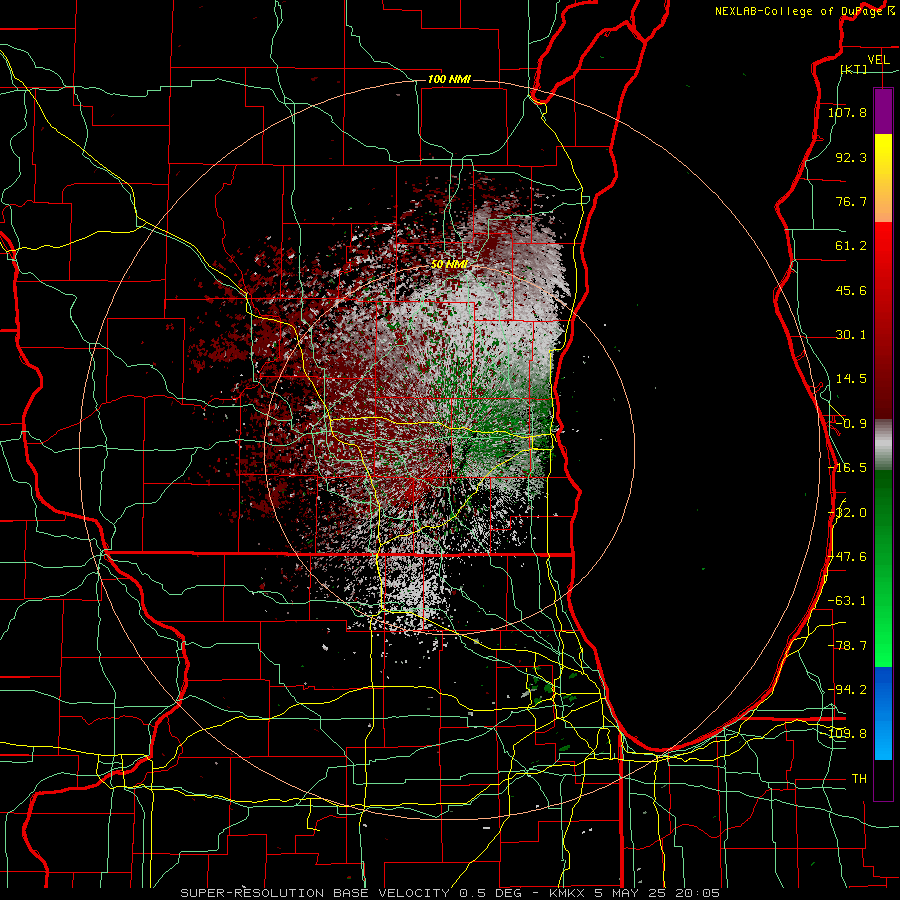The width and height of the screenshot is (900, 900).
Task: Click the -78.7 velocity scale value
Action: click(847, 645)
